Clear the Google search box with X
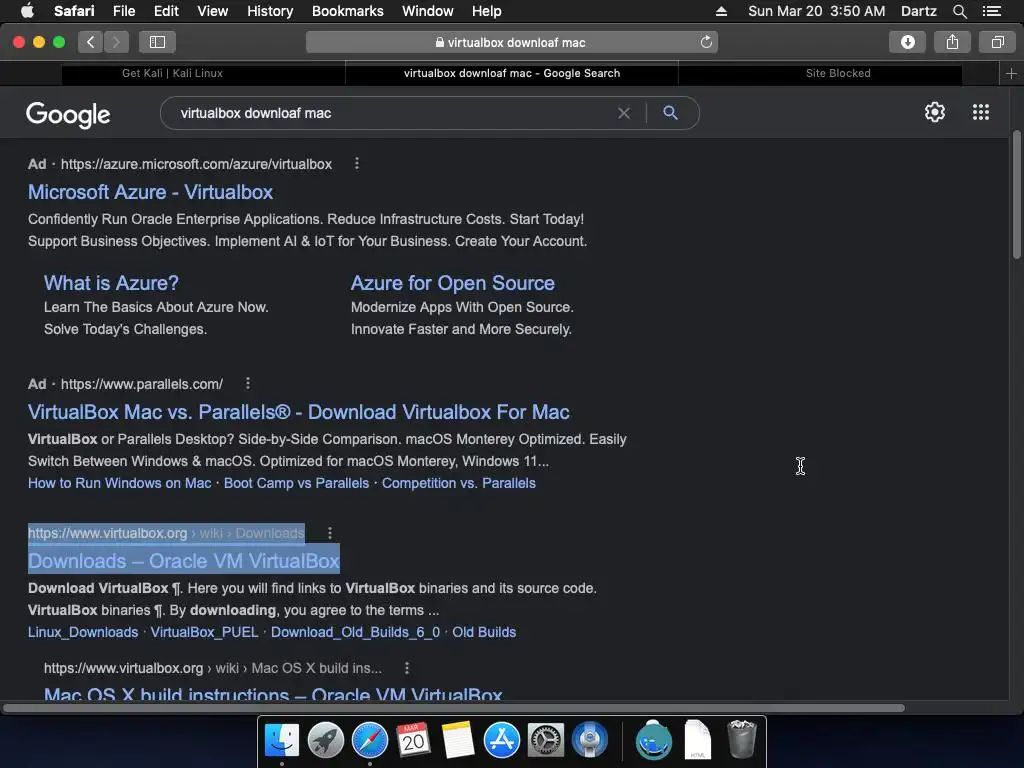This screenshot has width=1024, height=768. (x=624, y=113)
